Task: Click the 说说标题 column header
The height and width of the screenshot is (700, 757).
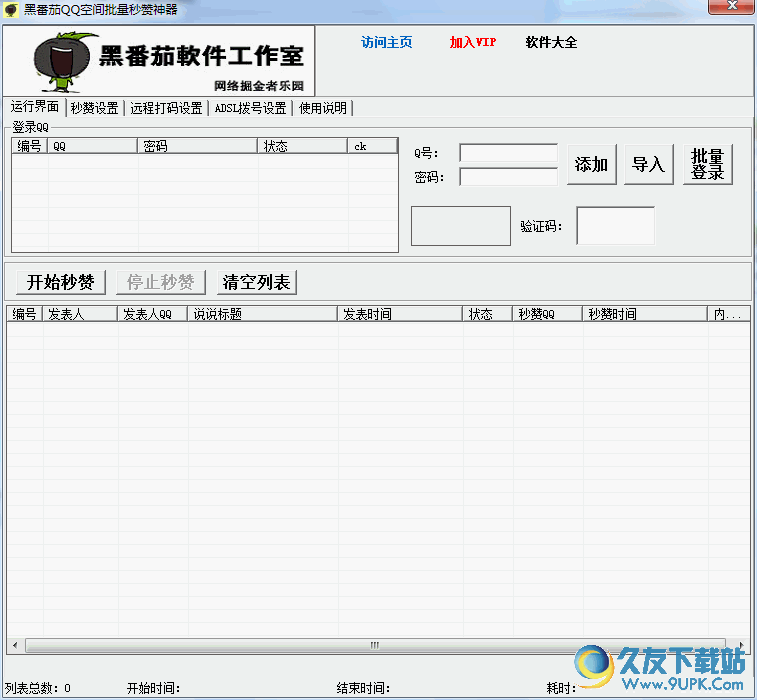Action: tap(263, 314)
